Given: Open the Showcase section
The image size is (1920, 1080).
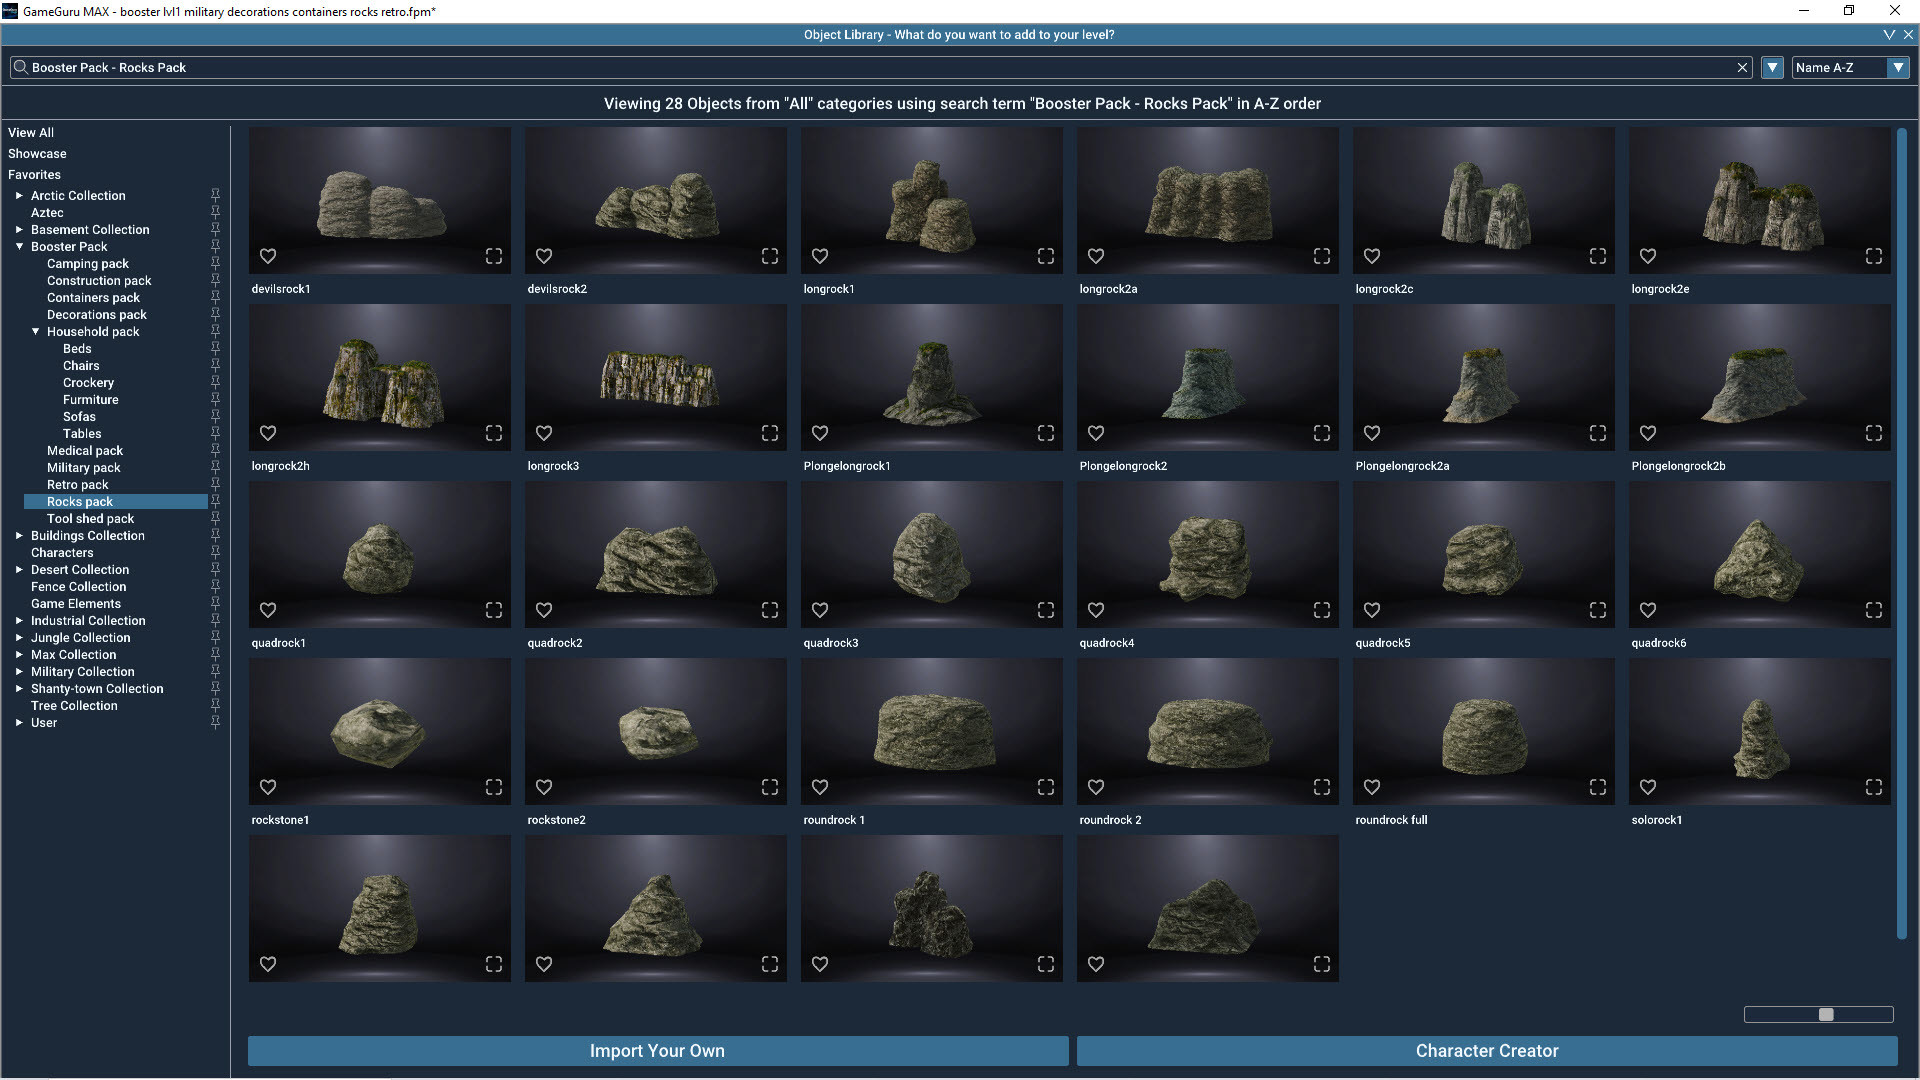Looking at the screenshot, I should (37, 153).
